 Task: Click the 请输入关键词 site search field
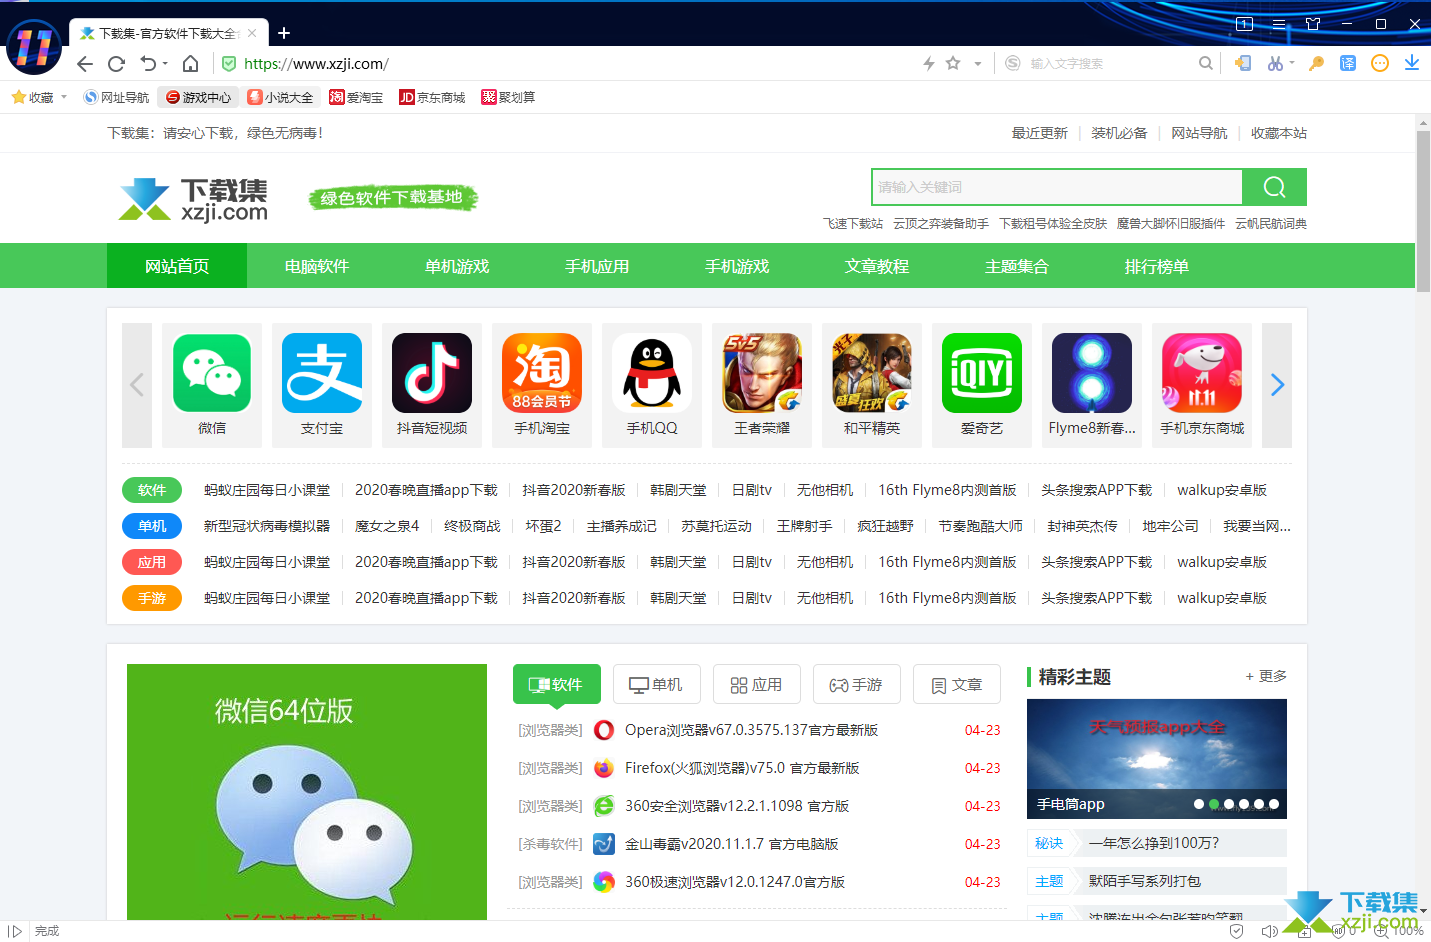tap(1057, 187)
